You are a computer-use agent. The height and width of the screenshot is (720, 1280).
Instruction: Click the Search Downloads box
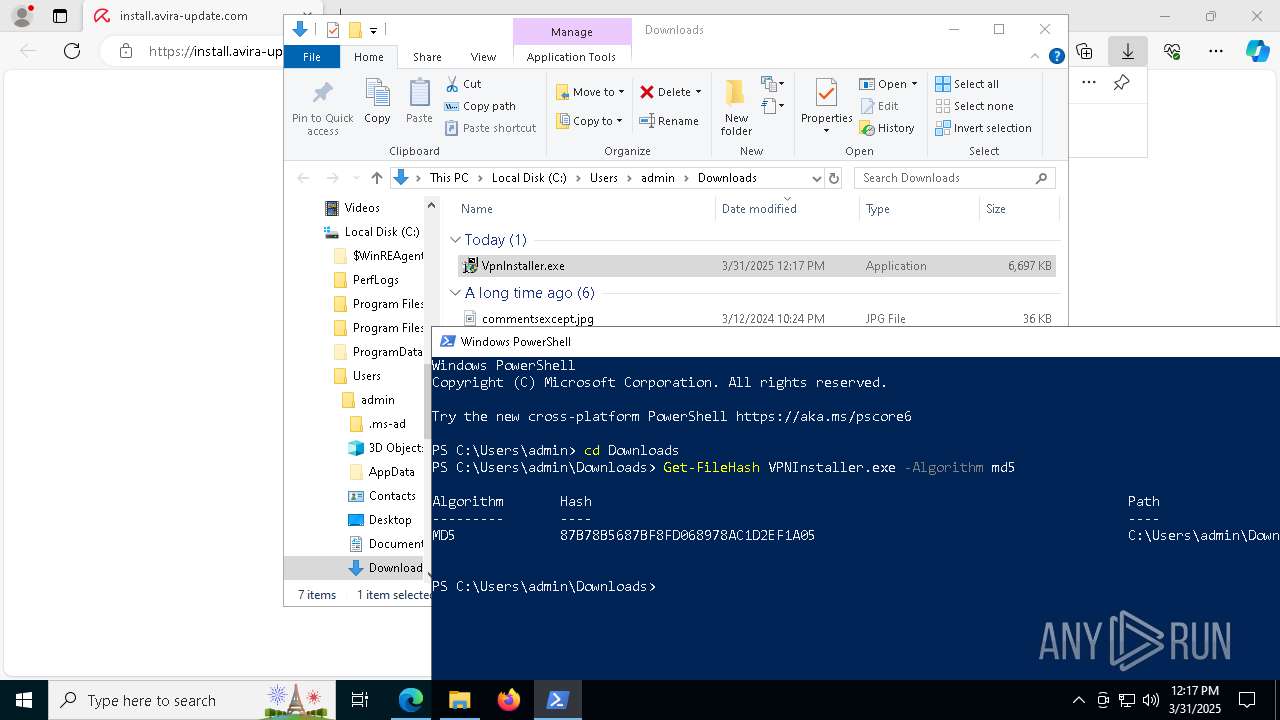(954, 178)
